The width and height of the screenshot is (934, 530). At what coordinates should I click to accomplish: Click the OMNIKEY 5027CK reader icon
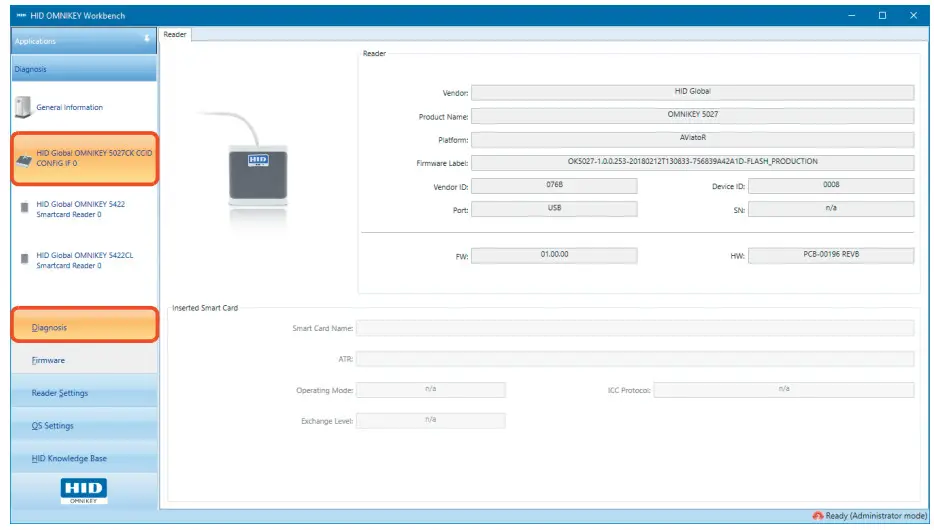[24, 160]
